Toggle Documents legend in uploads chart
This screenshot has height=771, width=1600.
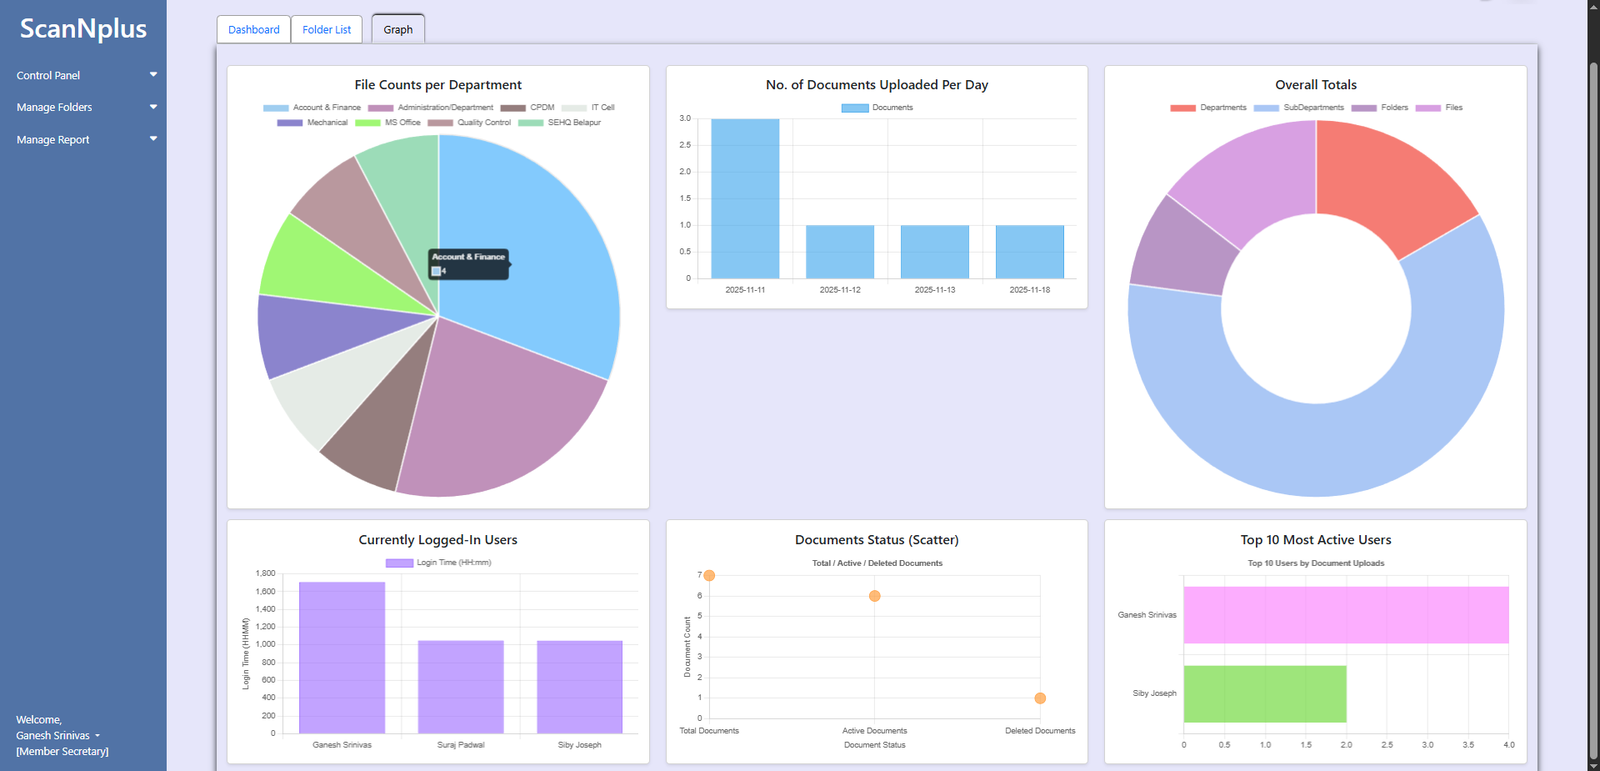click(x=877, y=107)
